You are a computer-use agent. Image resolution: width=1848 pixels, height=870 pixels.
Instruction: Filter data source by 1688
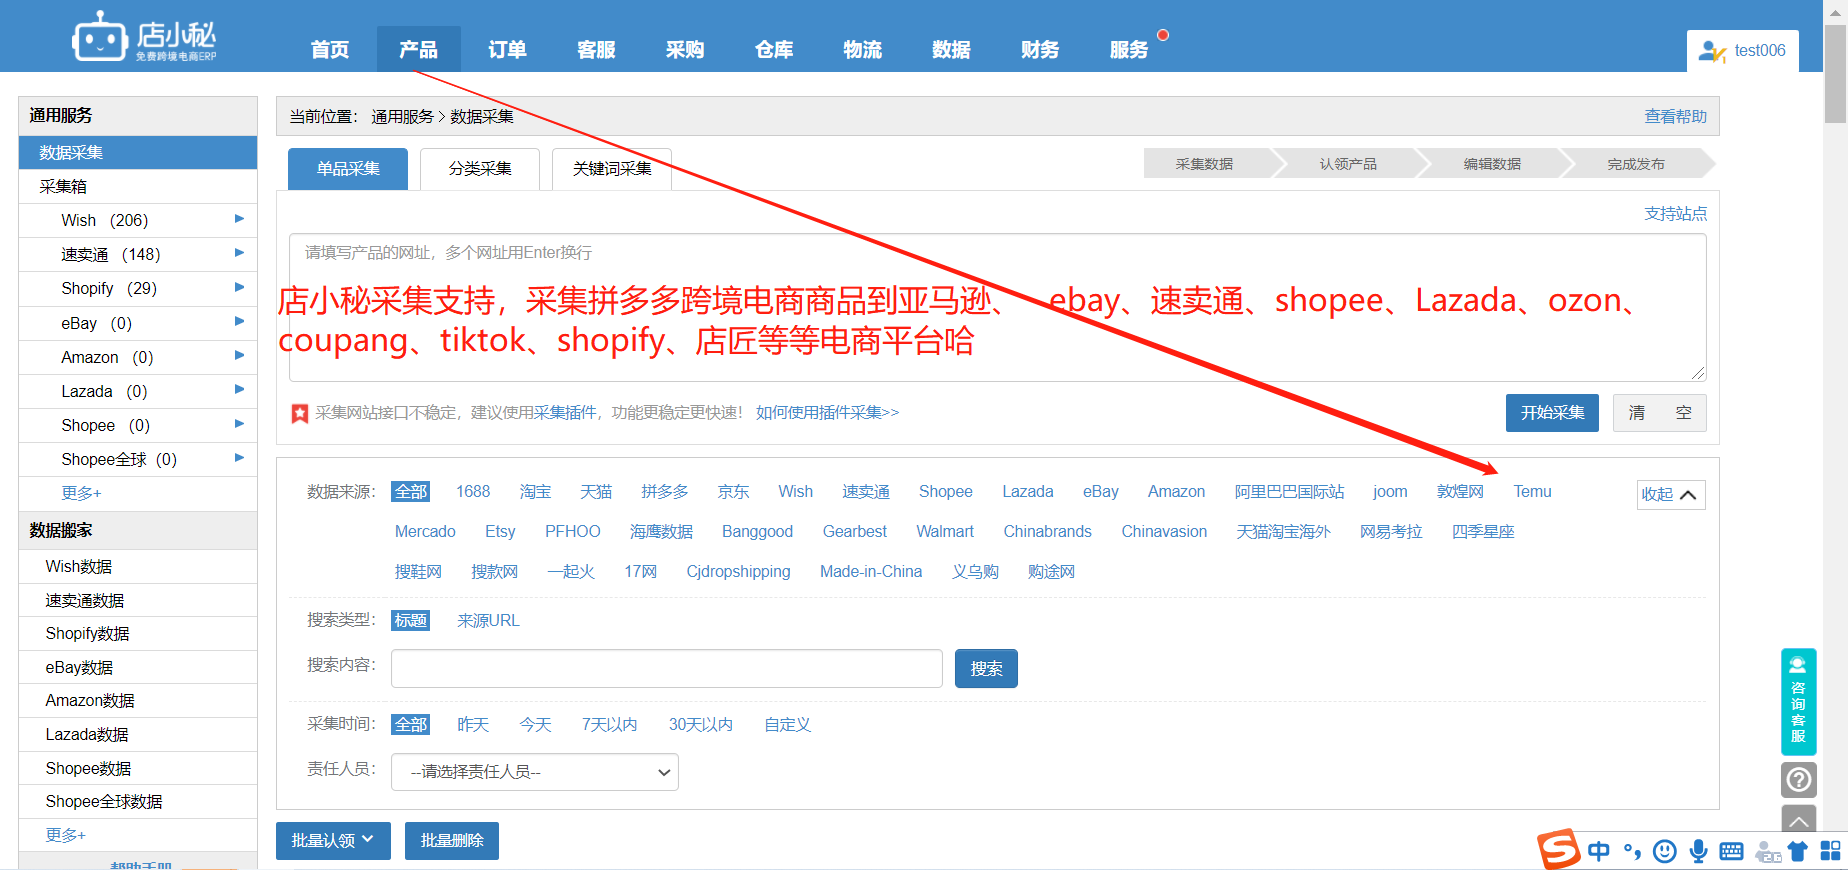tap(473, 491)
